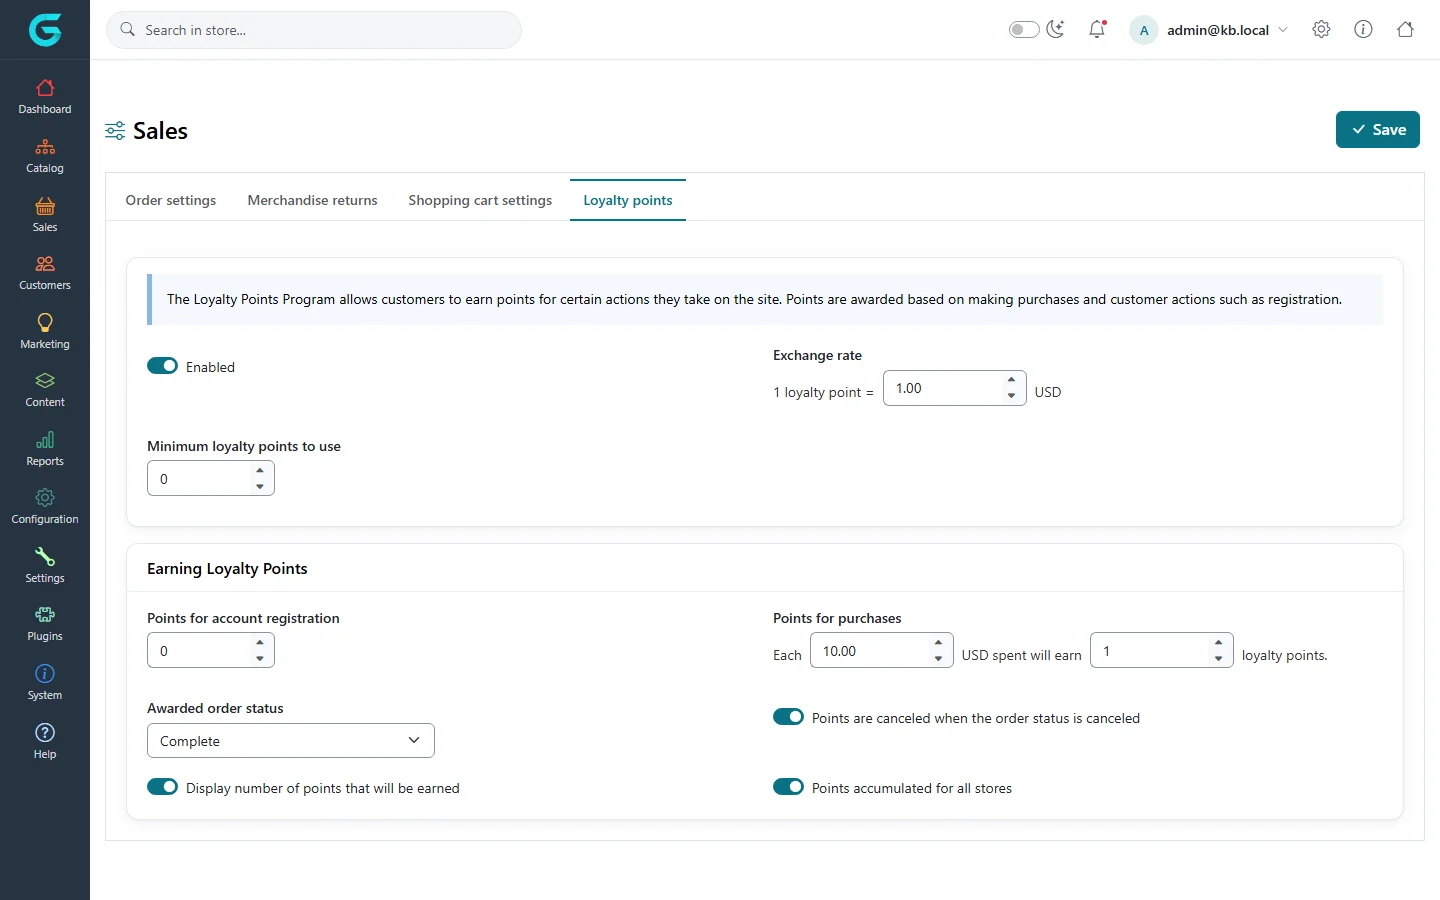This screenshot has width=1440, height=900.
Task: Click the top bar settings gear icon
Action: click(1321, 30)
